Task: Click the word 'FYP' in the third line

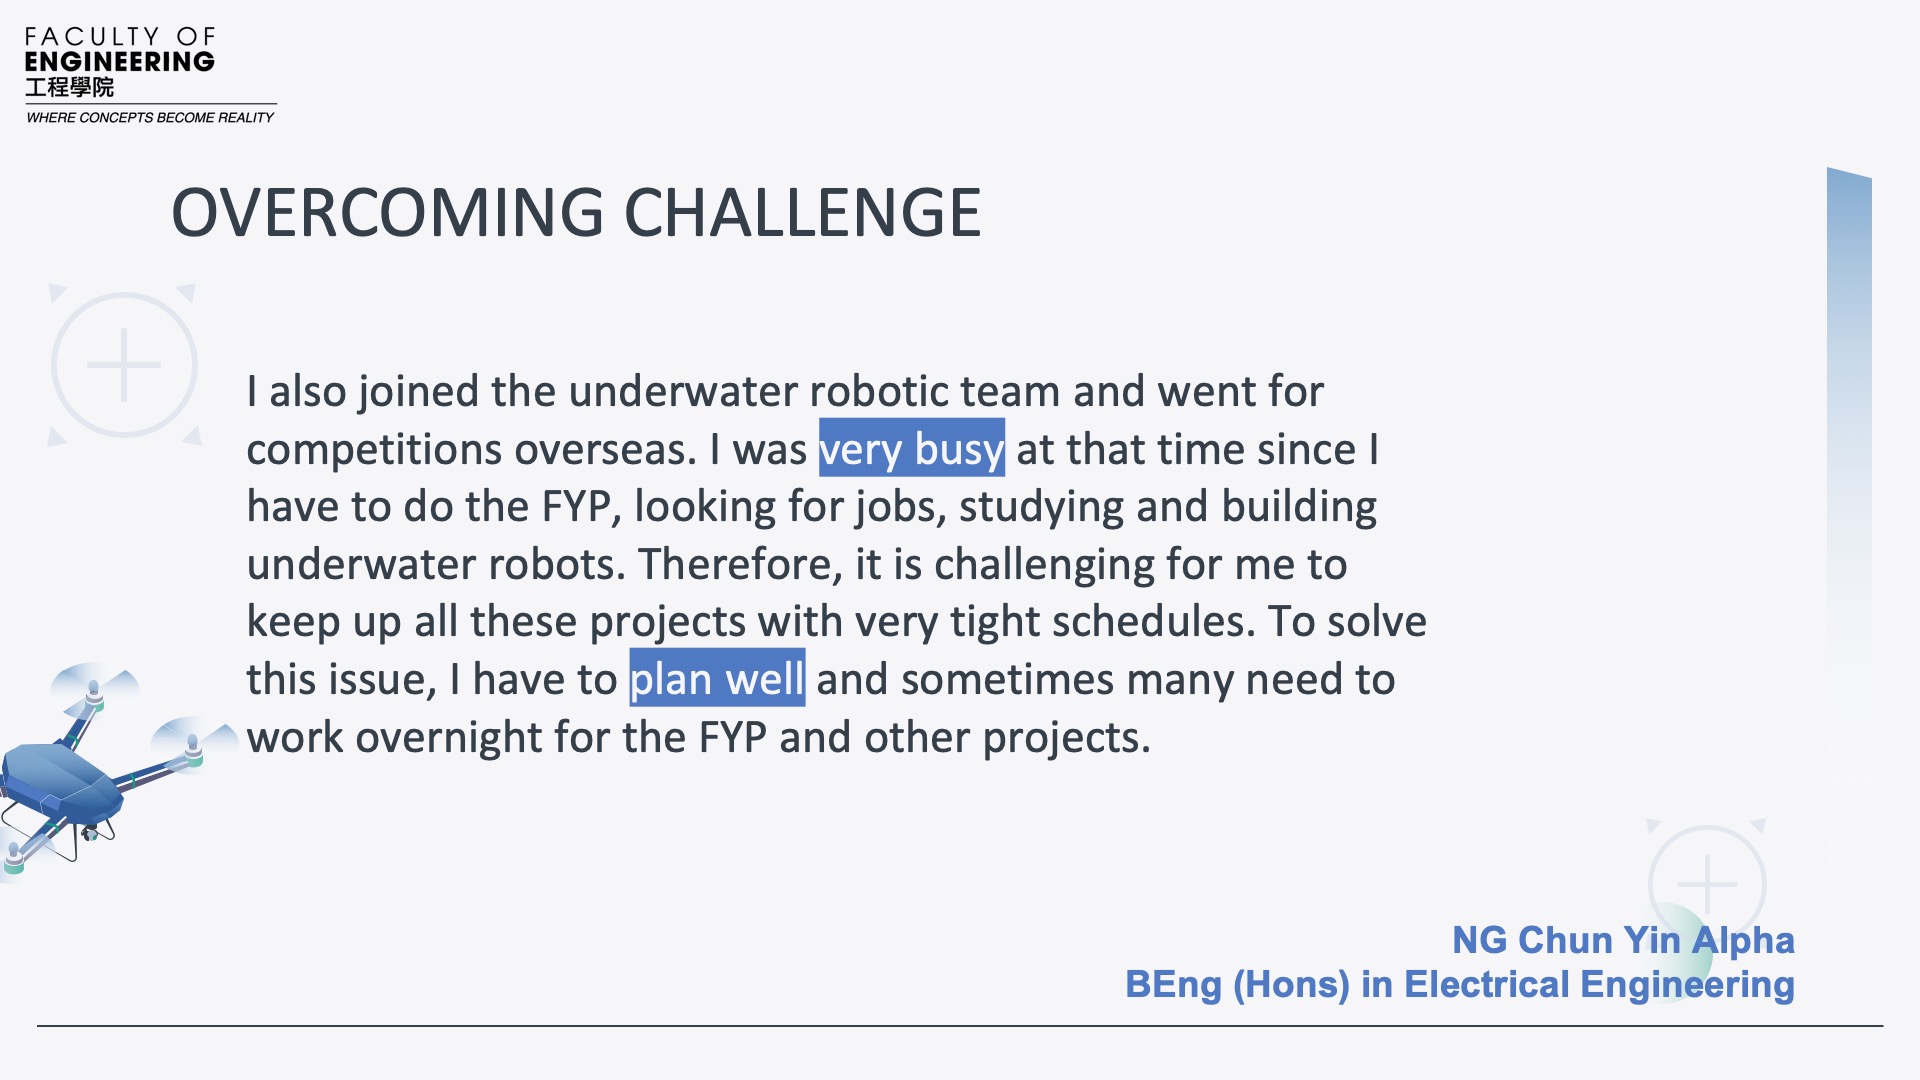Action: 576,506
